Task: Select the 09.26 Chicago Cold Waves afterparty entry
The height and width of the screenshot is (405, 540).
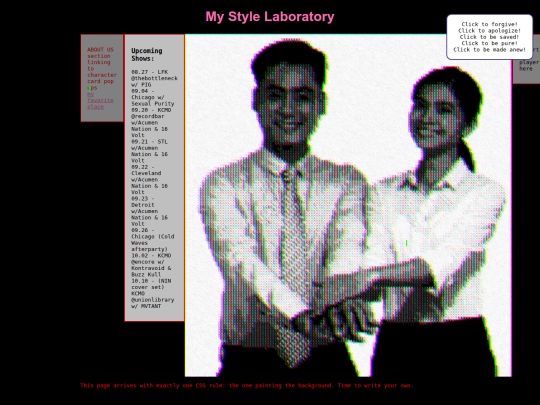Action: (x=153, y=239)
